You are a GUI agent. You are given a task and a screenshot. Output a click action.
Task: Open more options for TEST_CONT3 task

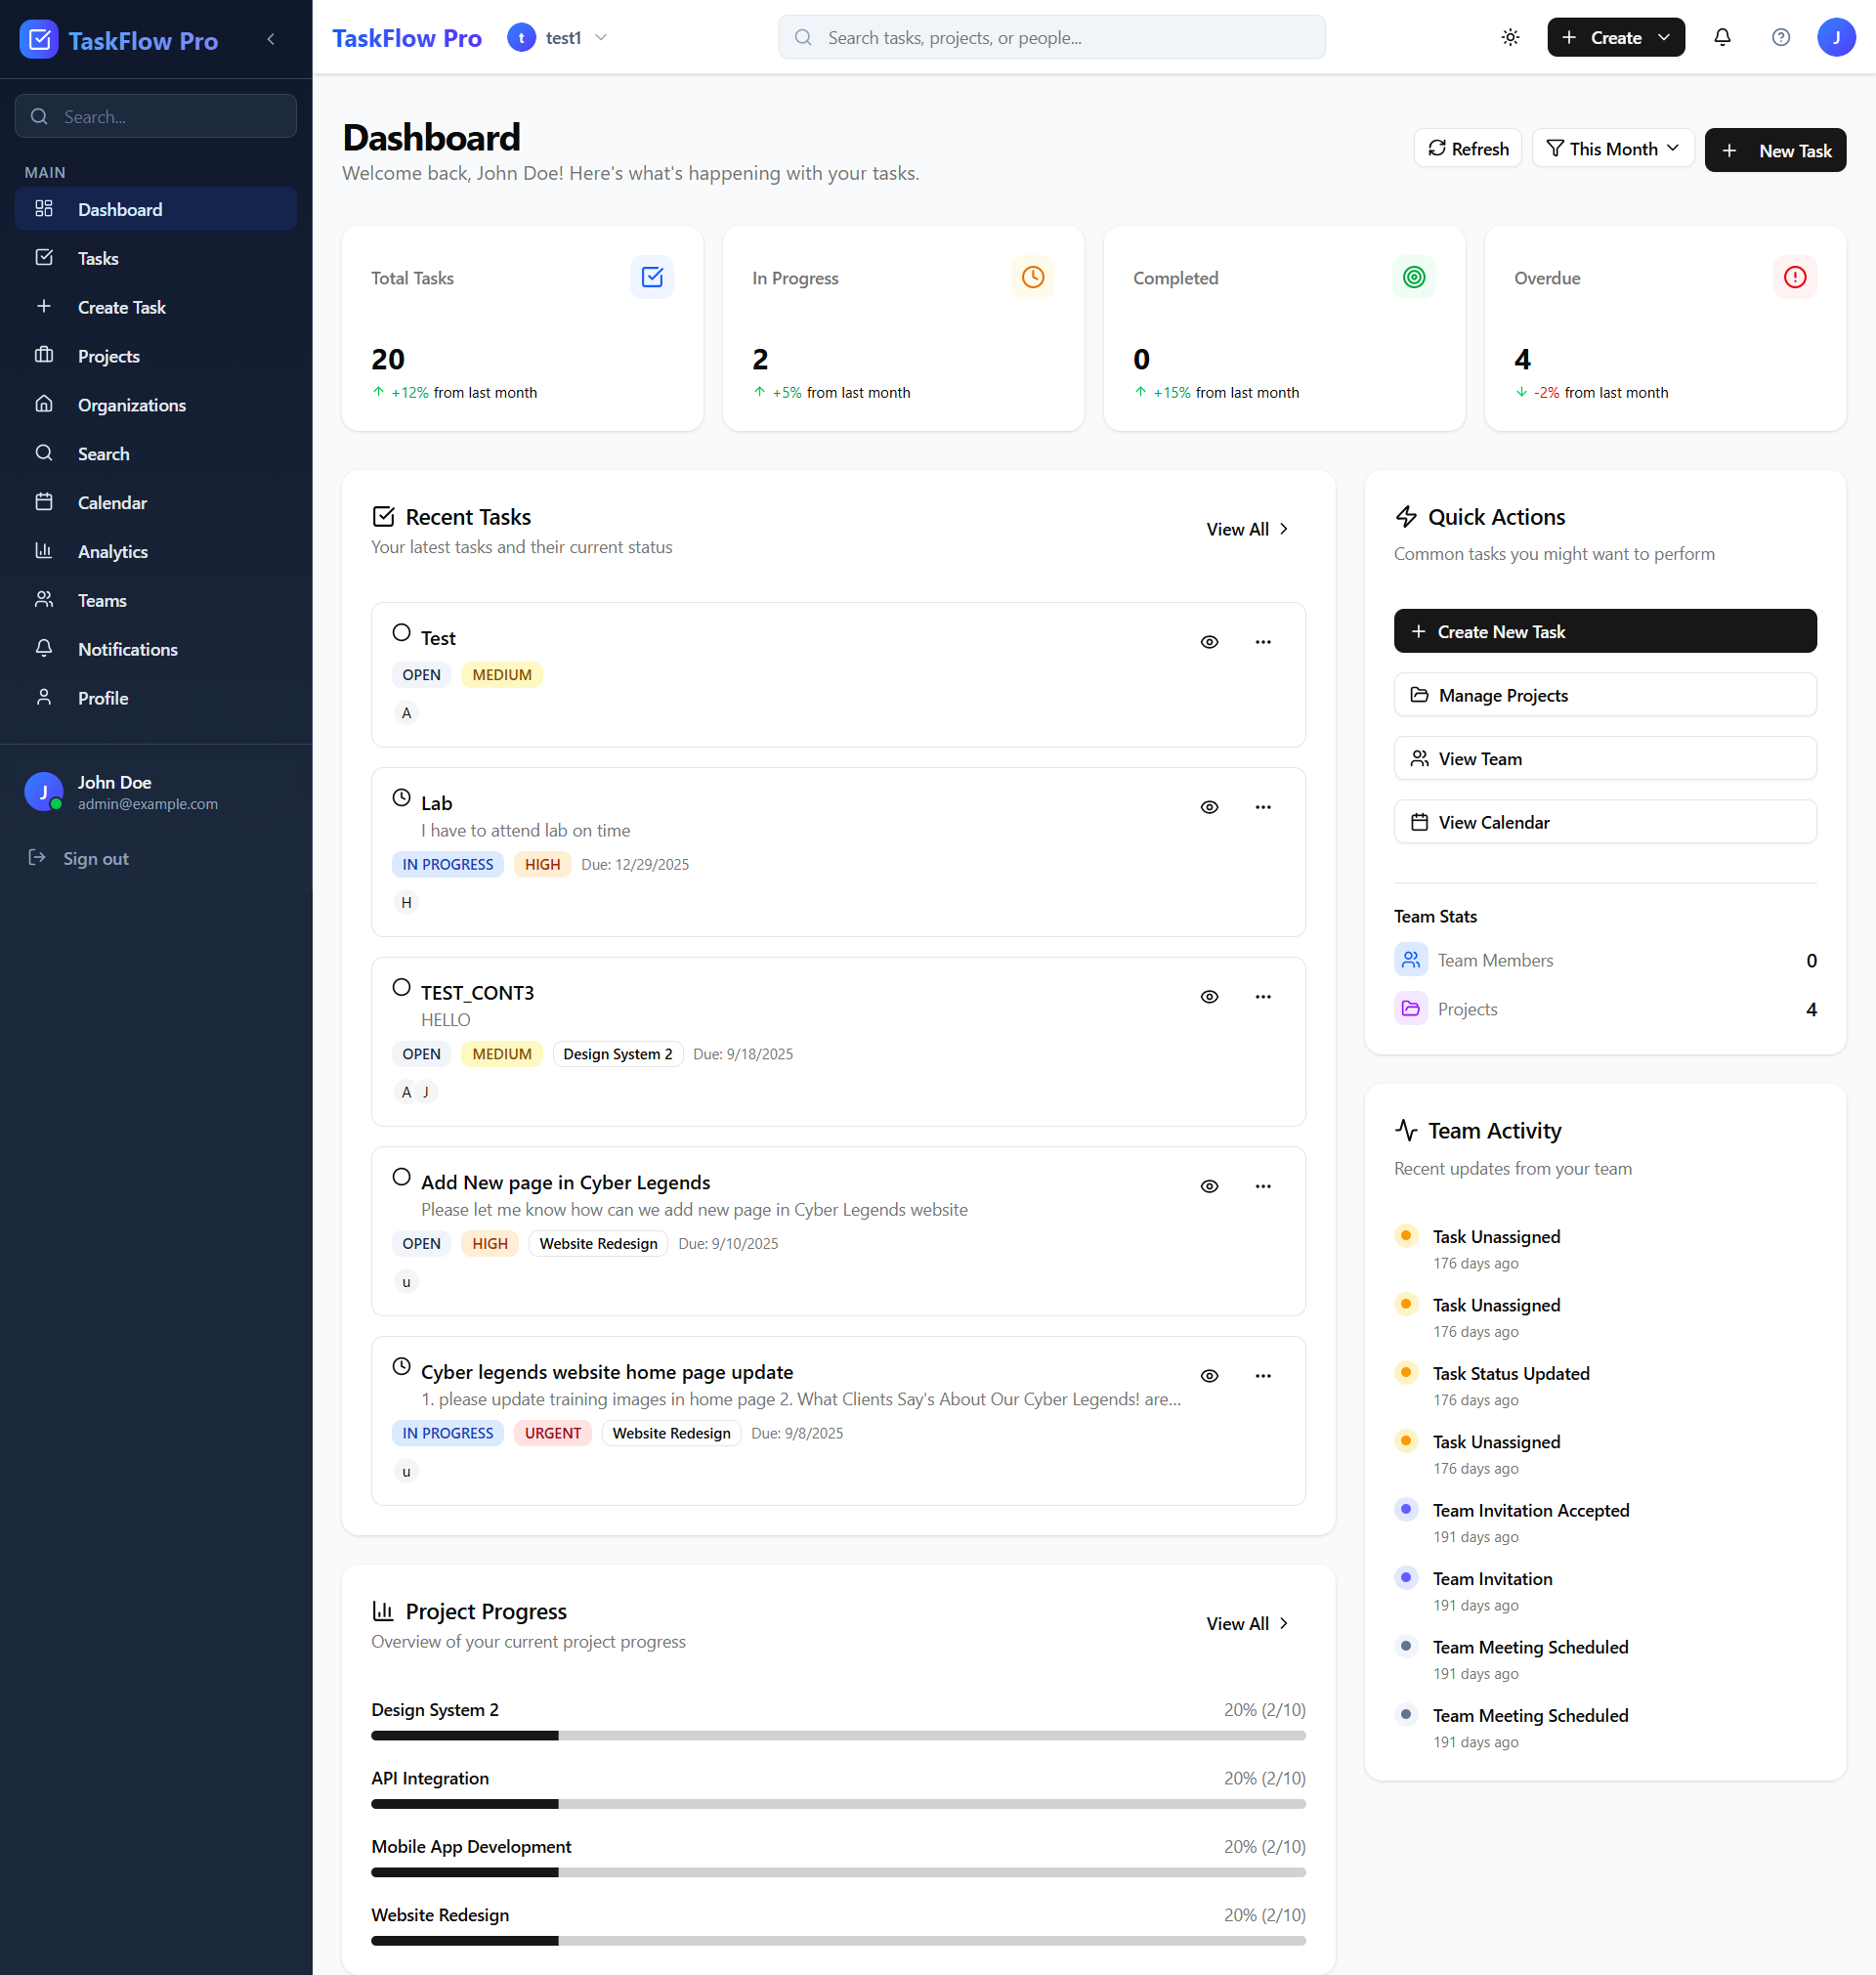[x=1263, y=997]
